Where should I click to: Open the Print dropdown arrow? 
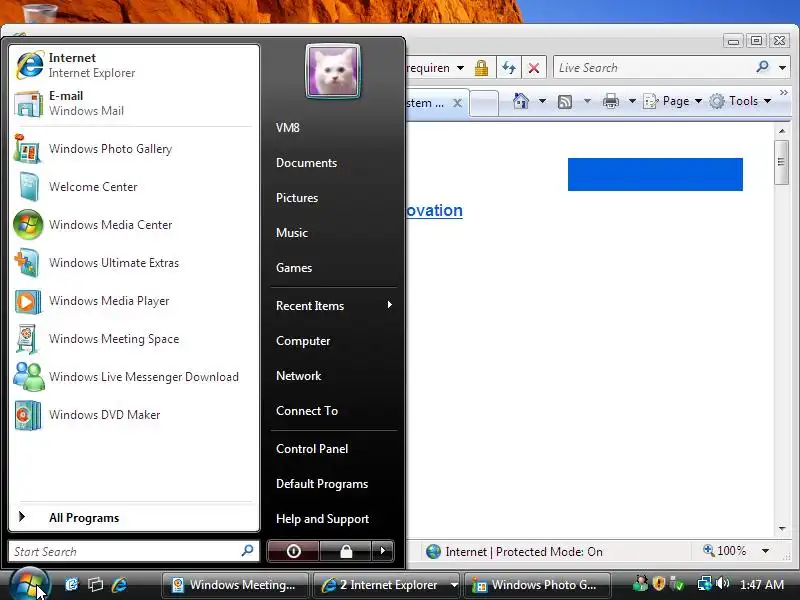pyautogui.click(x=632, y=101)
